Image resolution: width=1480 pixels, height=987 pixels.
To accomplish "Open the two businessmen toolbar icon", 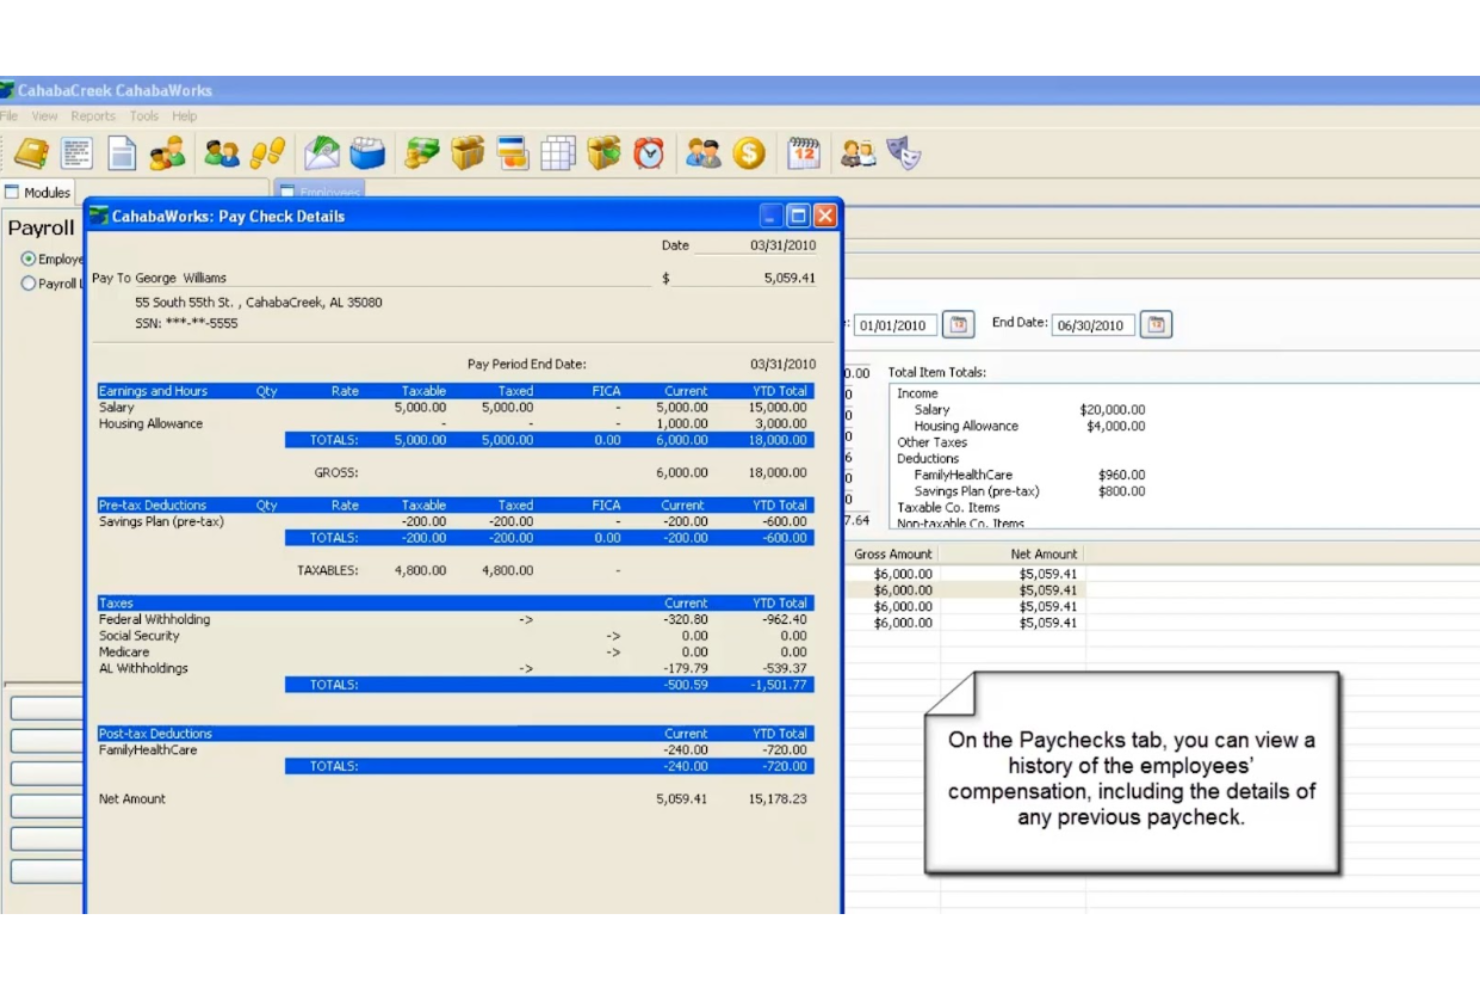I will [x=703, y=153].
